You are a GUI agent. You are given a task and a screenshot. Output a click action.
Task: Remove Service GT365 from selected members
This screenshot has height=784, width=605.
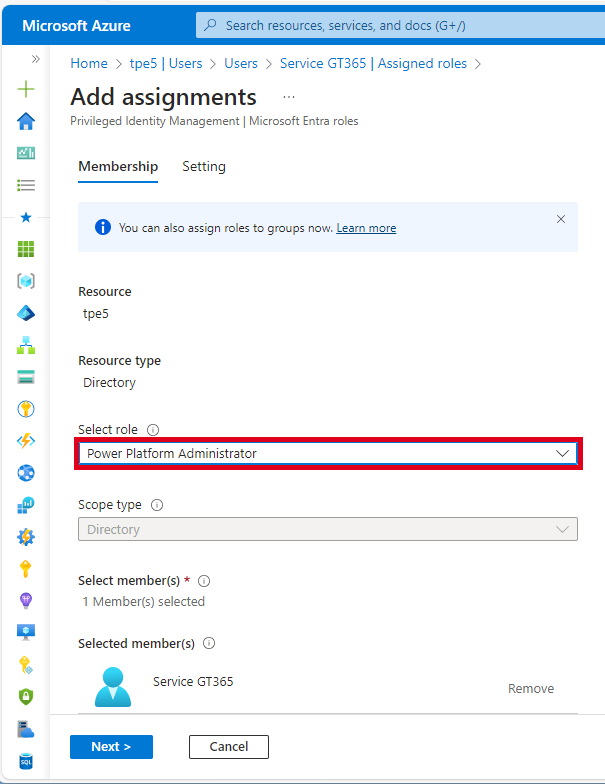[531, 689]
